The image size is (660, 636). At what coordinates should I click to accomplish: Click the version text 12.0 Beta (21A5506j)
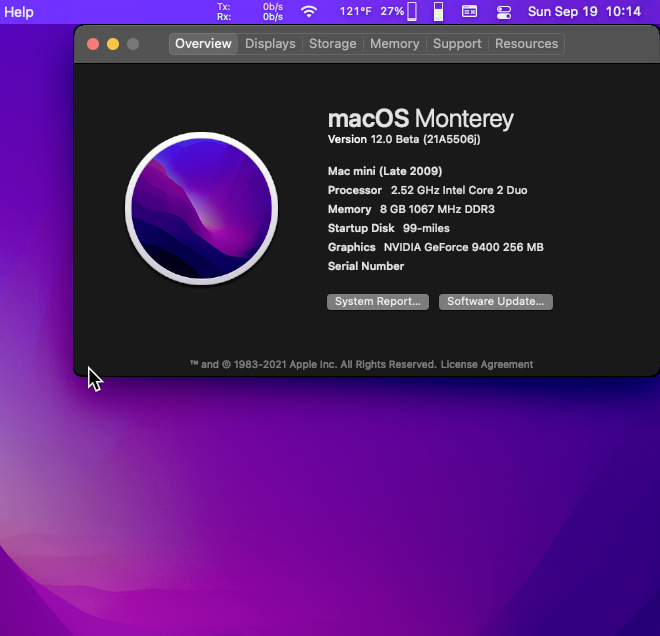pos(425,139)
